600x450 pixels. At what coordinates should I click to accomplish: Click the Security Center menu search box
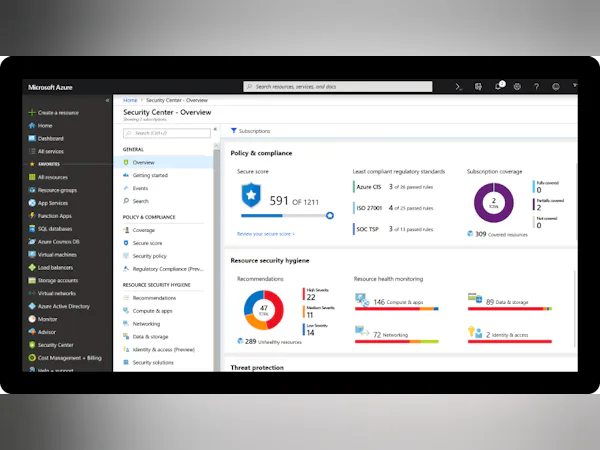coord(167,133)
